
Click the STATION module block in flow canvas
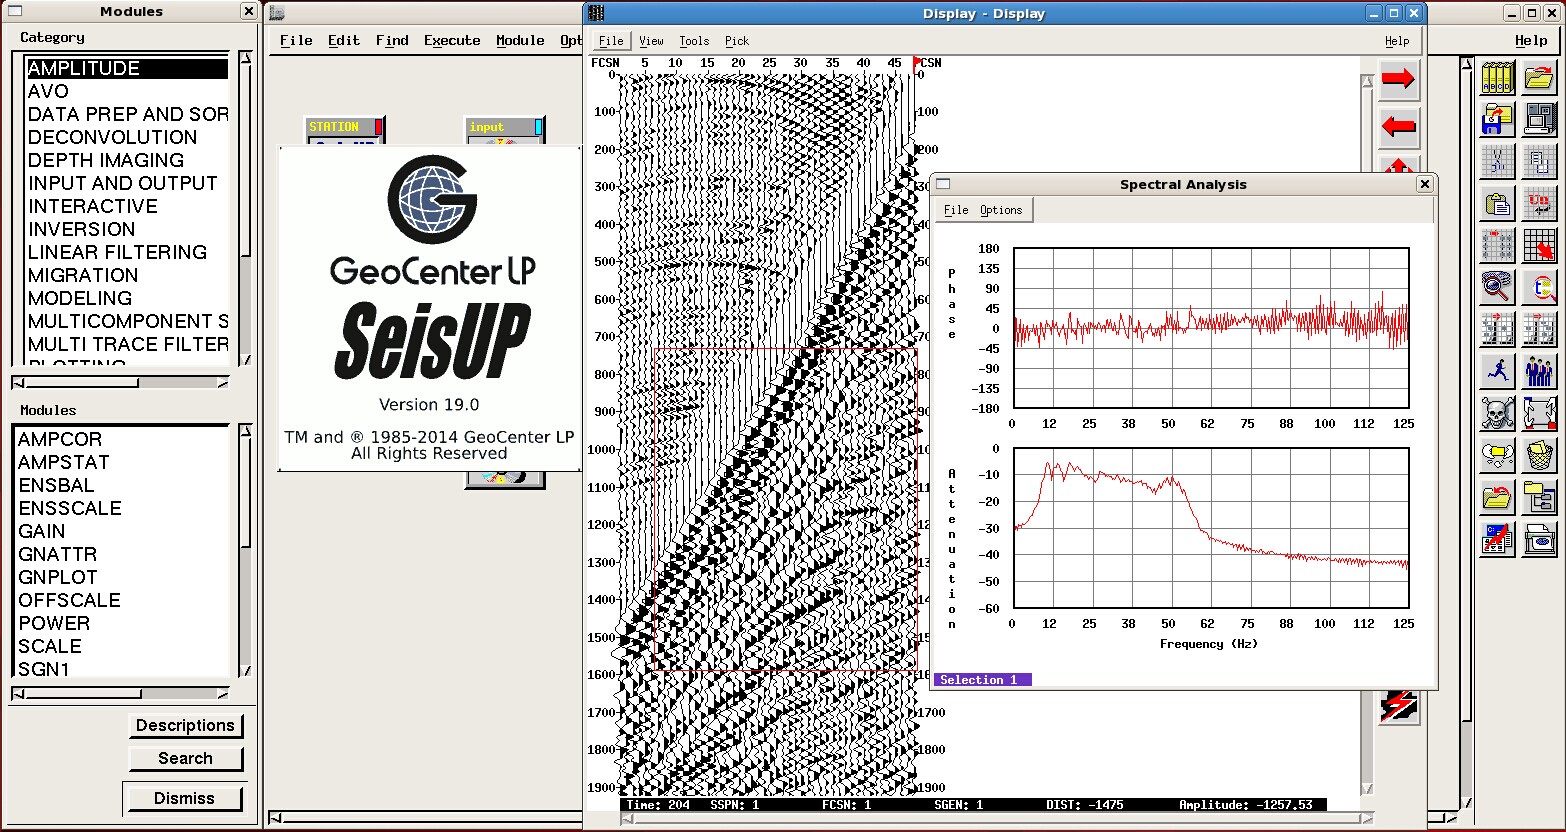pyautogui.click(x=344, y=131)
